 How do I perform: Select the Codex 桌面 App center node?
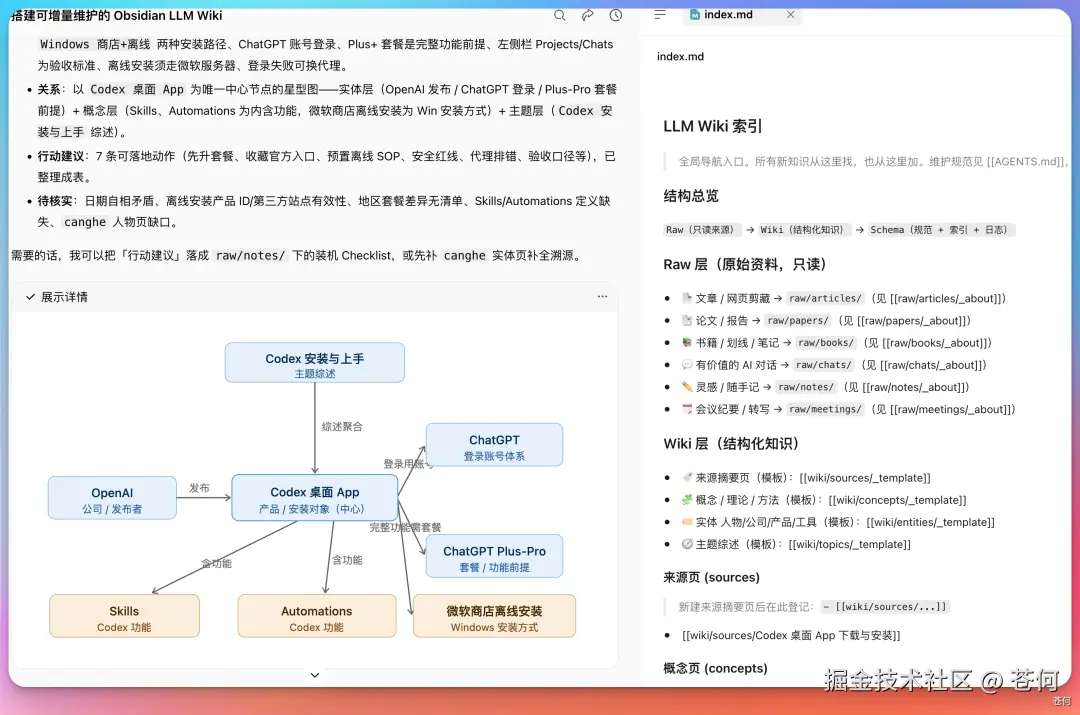click(315, 498)
